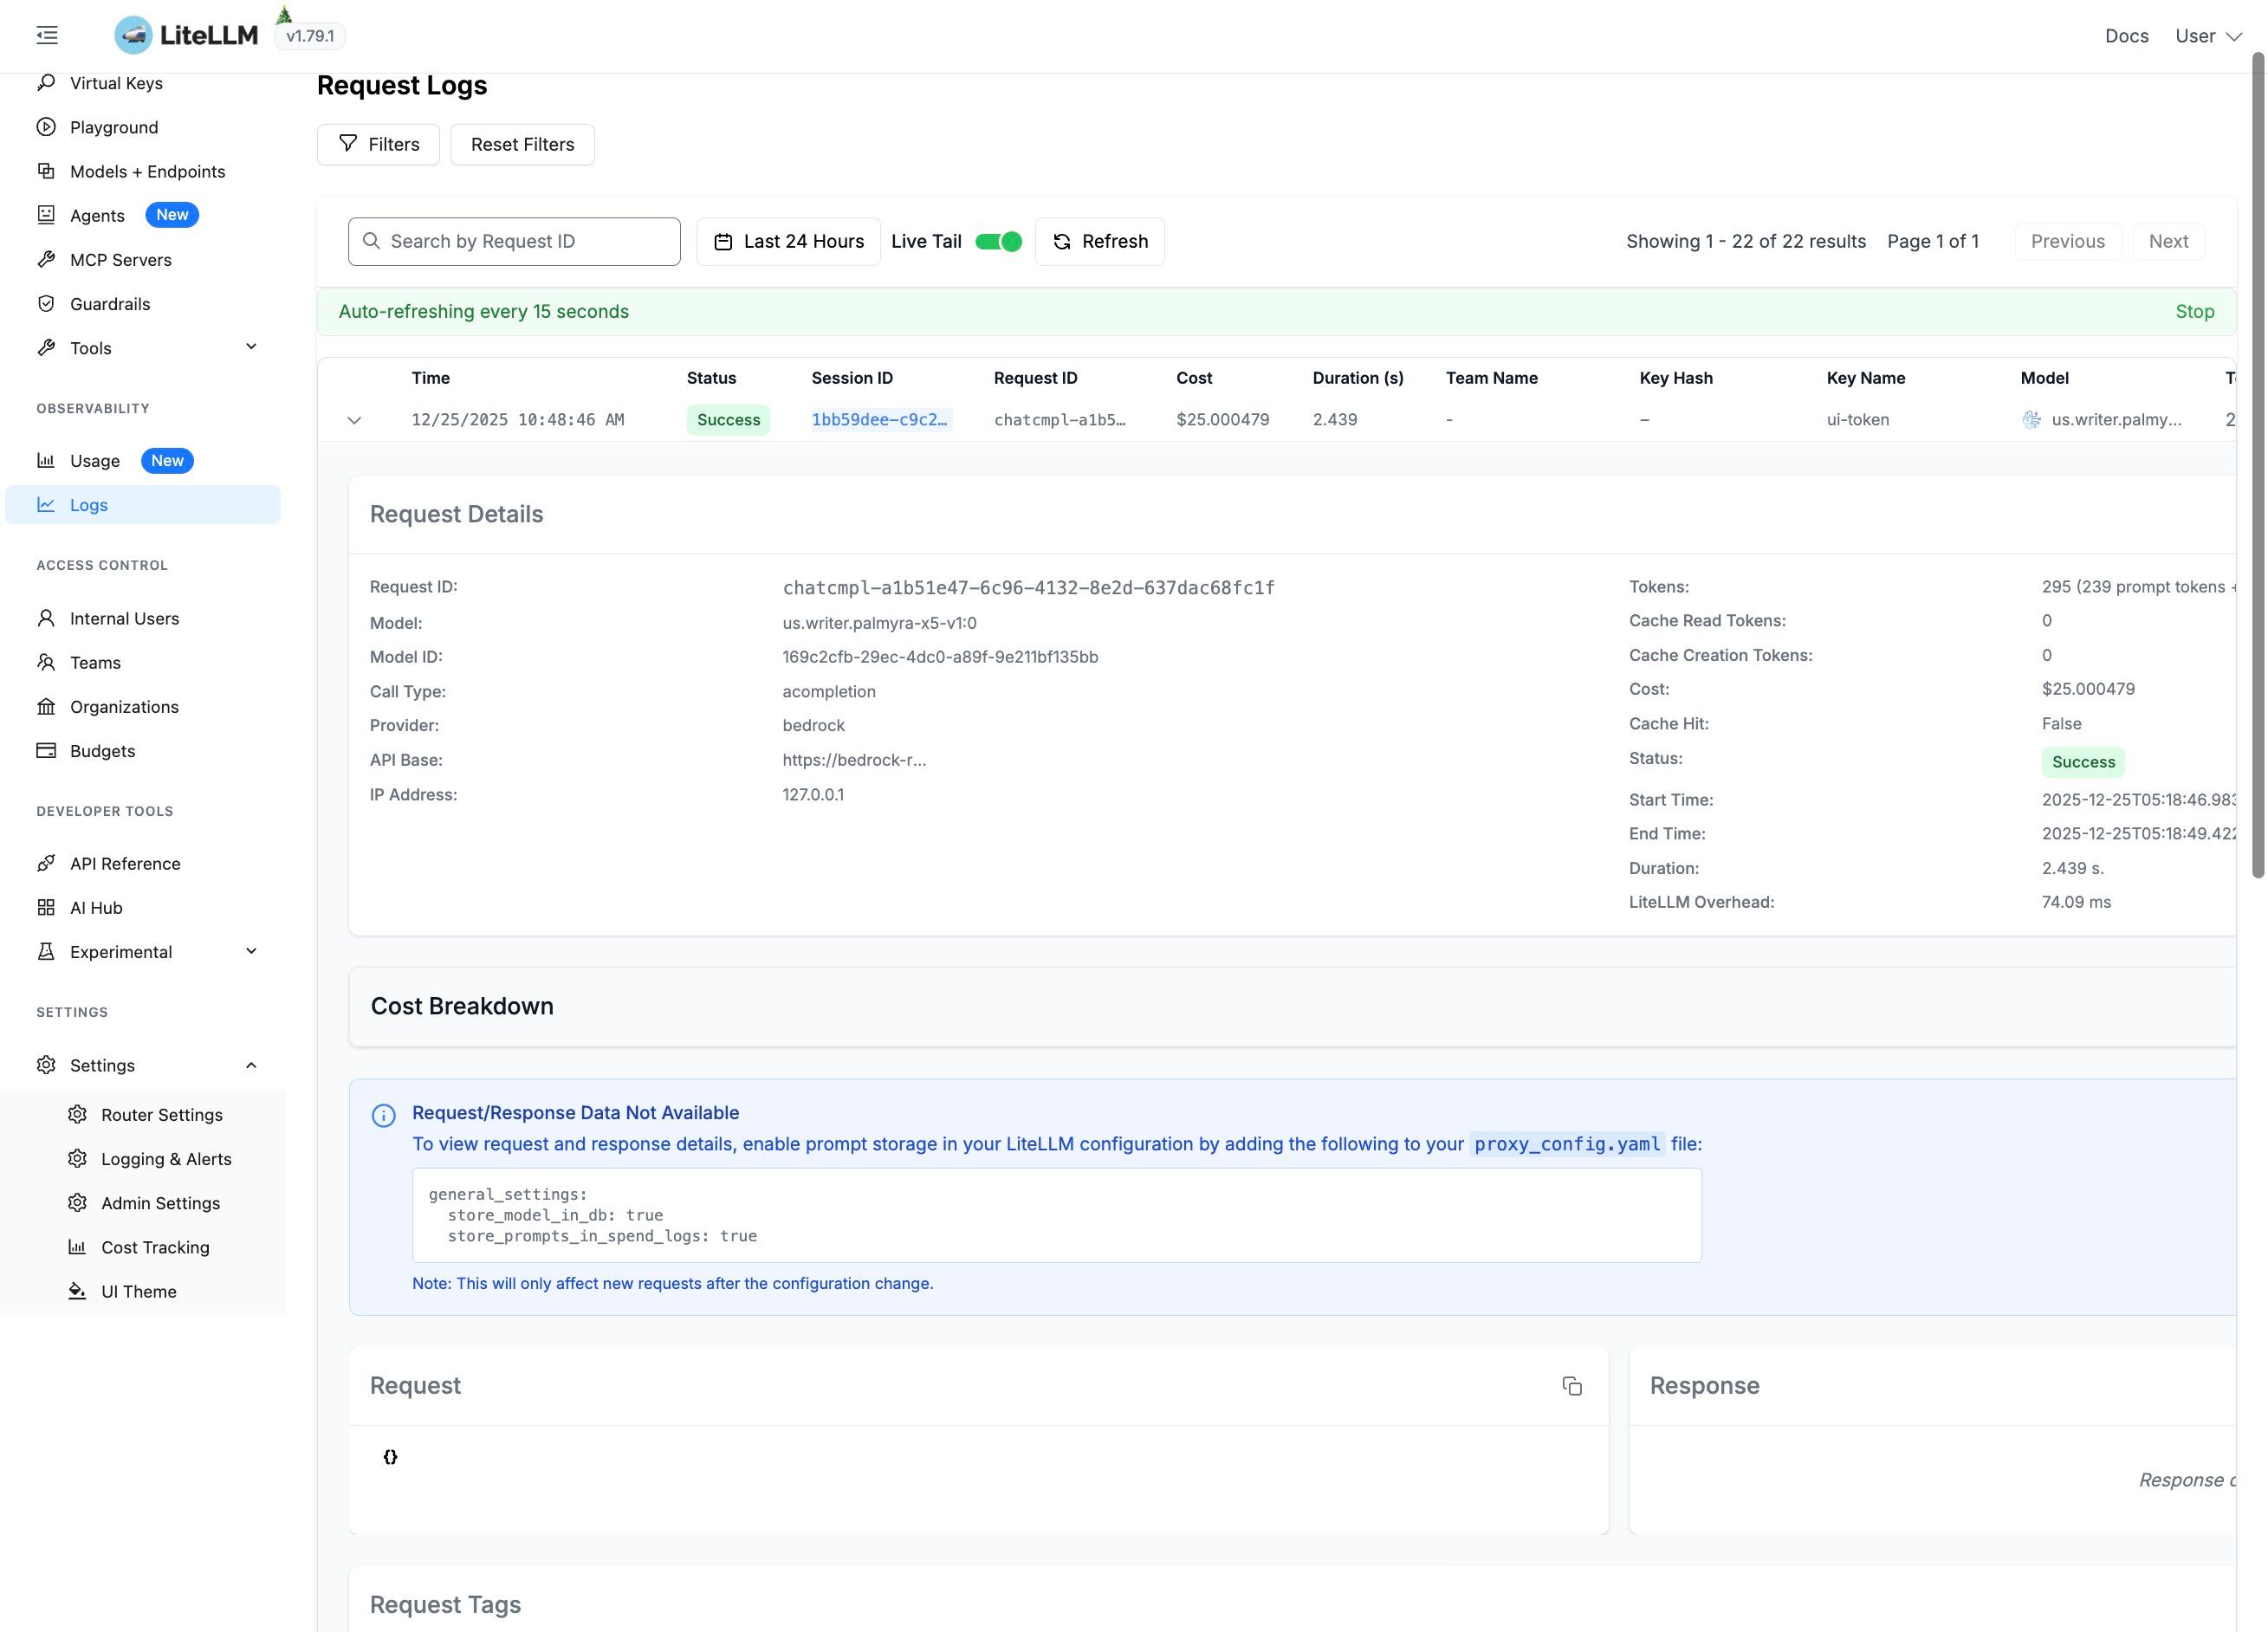Collapse the sidebar with the hamburger icon
This screenshot has height=1632, width=2268.
[47, 36]
